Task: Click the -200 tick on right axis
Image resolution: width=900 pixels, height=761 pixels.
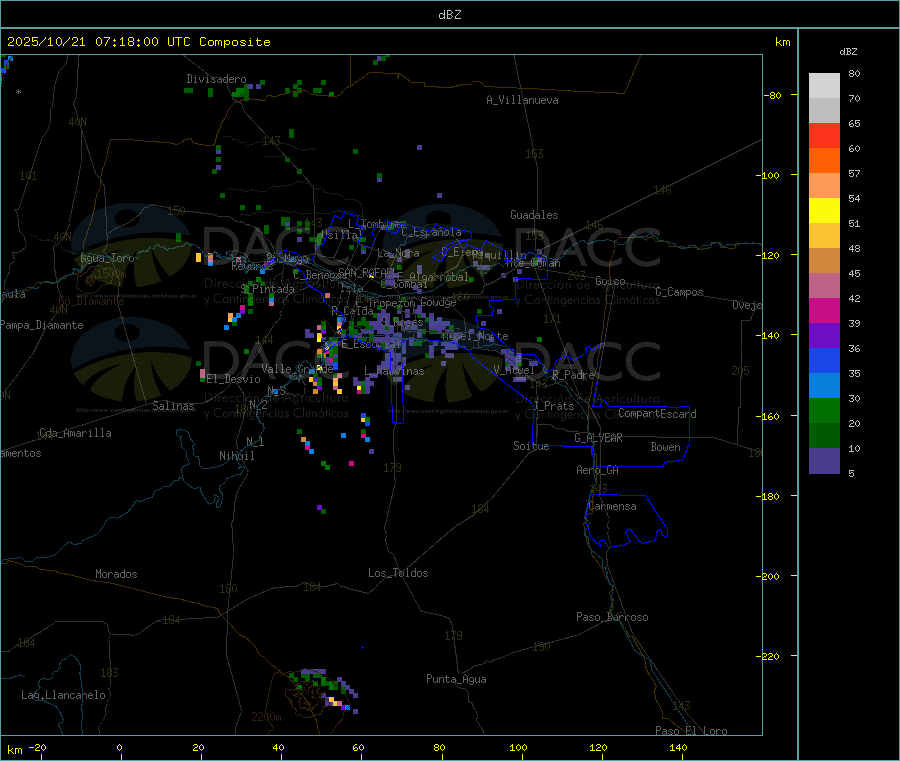Action: pyautogui.click(x=767, y=576)
